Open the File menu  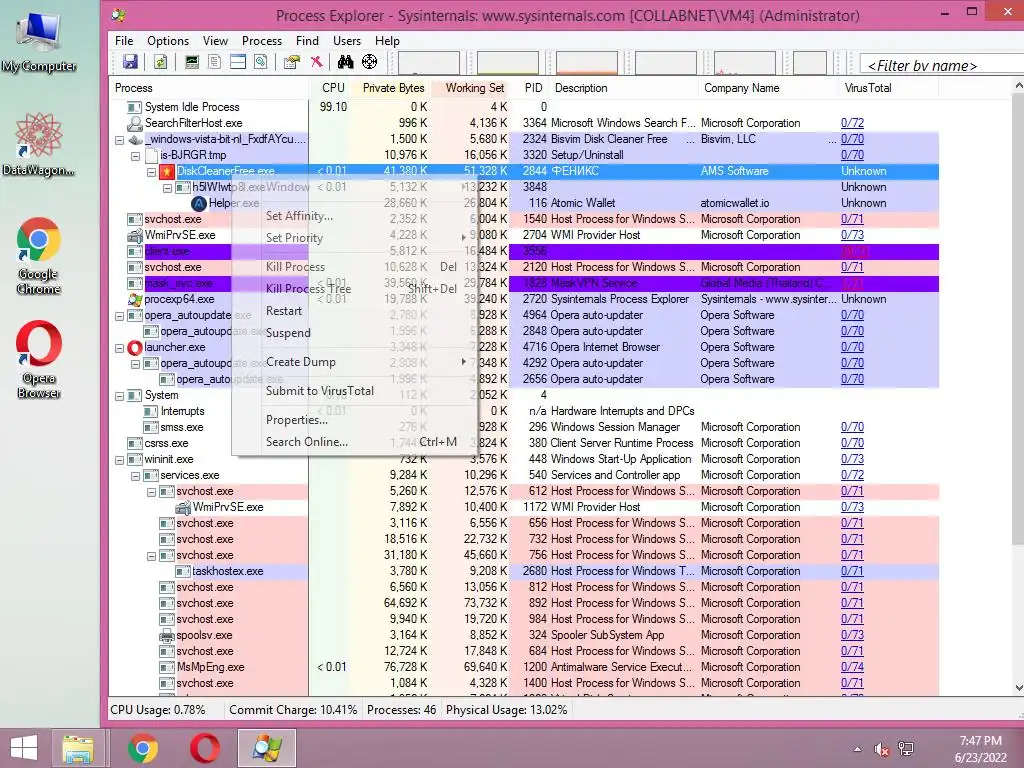124,40
